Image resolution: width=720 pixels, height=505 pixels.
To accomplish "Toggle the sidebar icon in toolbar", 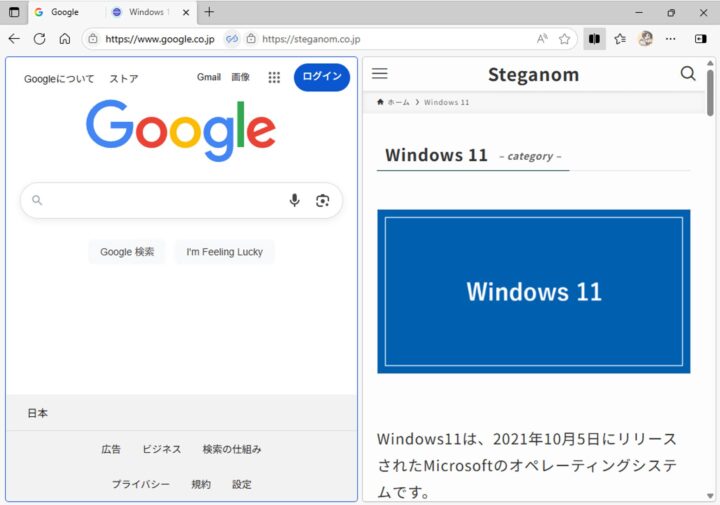I will click(701, 39).
